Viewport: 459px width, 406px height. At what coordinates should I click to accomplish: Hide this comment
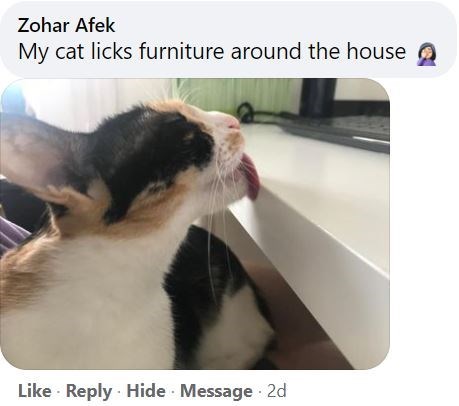(x=146, y=391)
